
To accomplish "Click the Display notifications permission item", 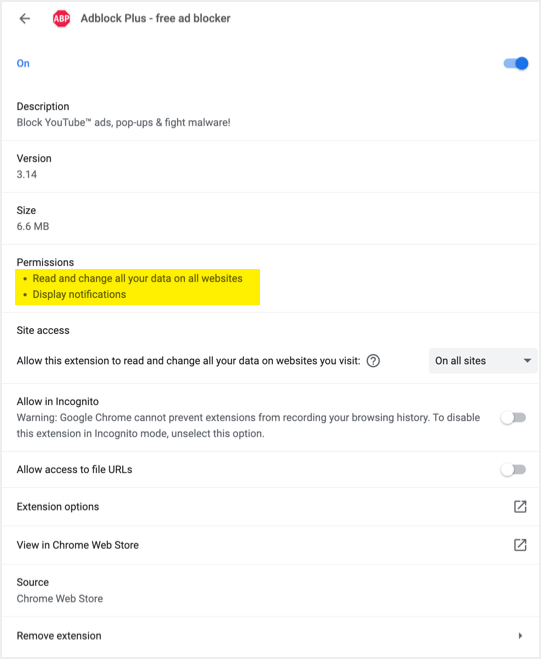I will click(x=79, y=294).
